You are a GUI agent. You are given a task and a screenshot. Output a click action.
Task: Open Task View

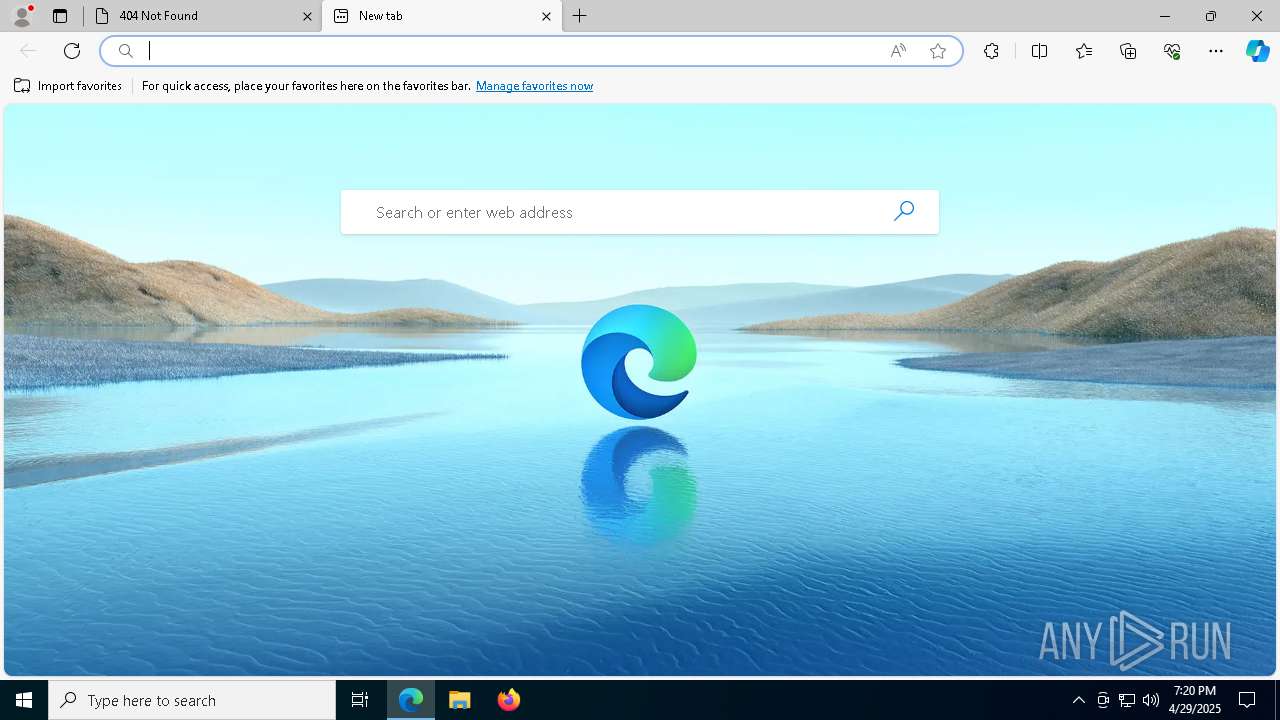pyautogui.click(x=360, y=700)
